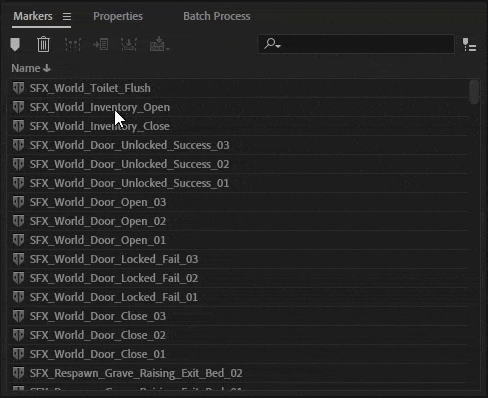The height and width of the screenshot is (398, 488).
Task: Select marker SFX_World_Inventory_Close
Action: click(239, 126)
